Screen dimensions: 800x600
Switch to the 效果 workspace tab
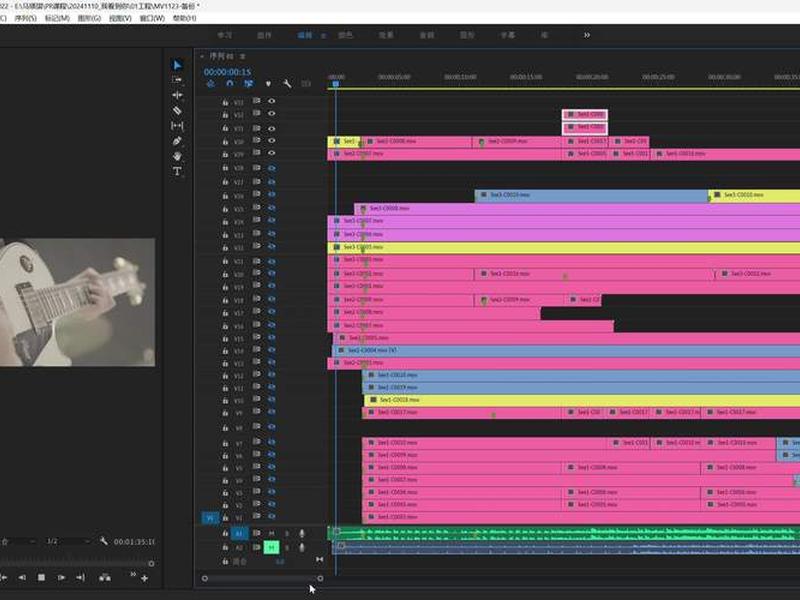click(386, 35)
